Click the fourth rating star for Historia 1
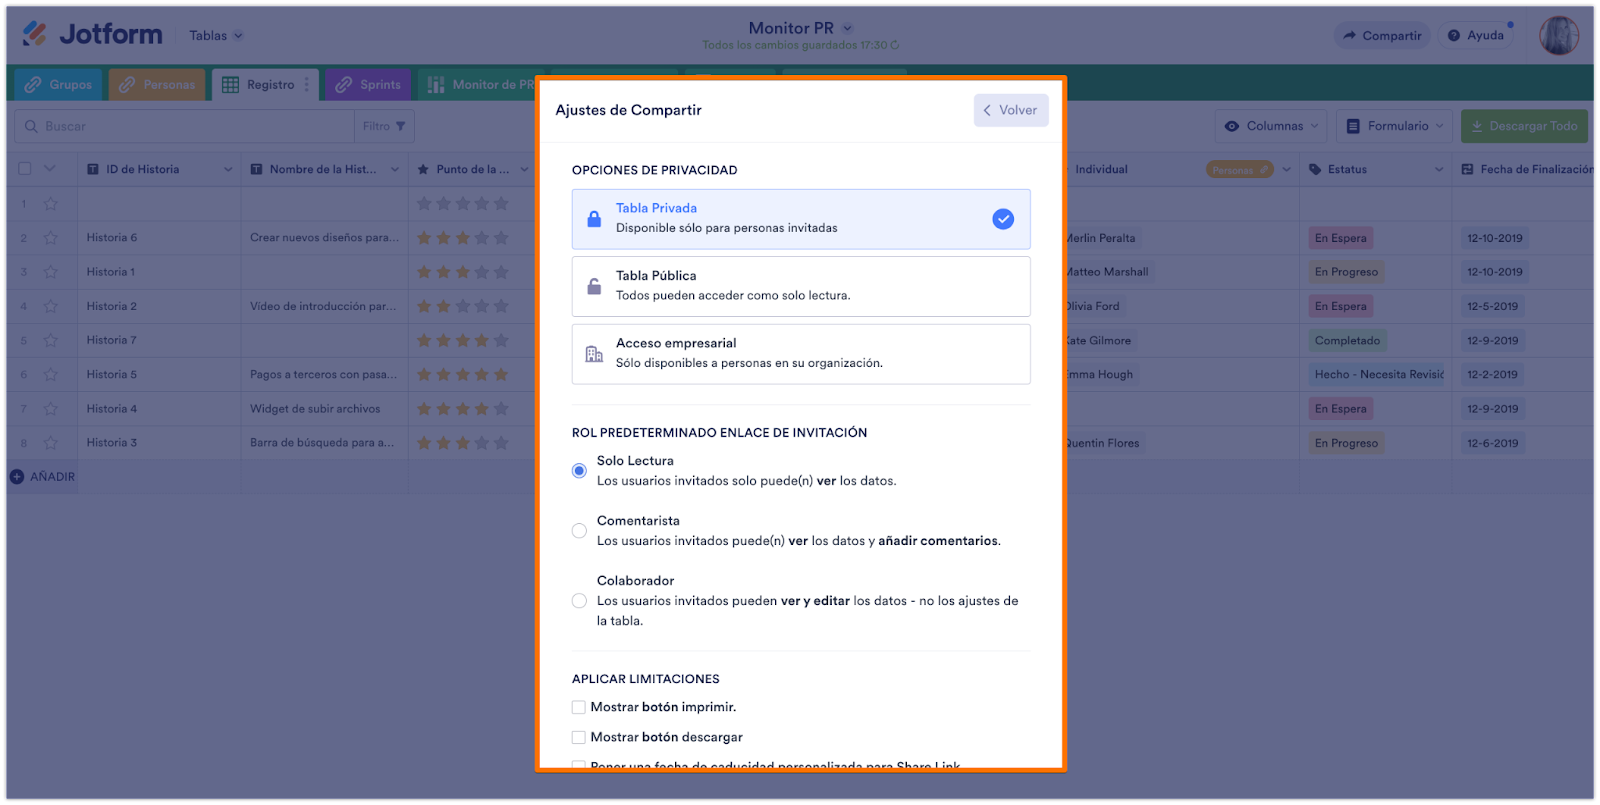Viewport: 1600px width, 805px height. (482, 272)
